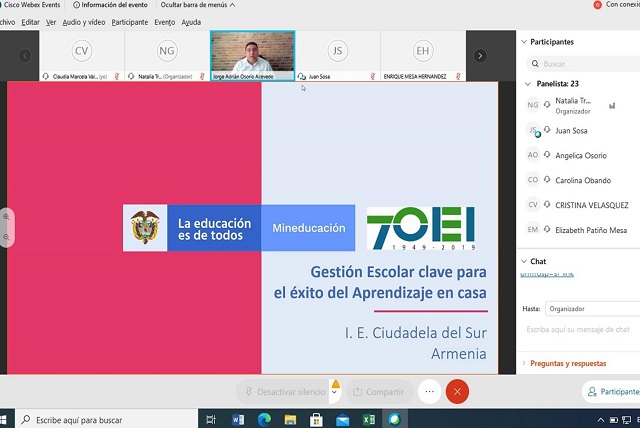Click Desactivar silencio button

[x=286, y=392]
